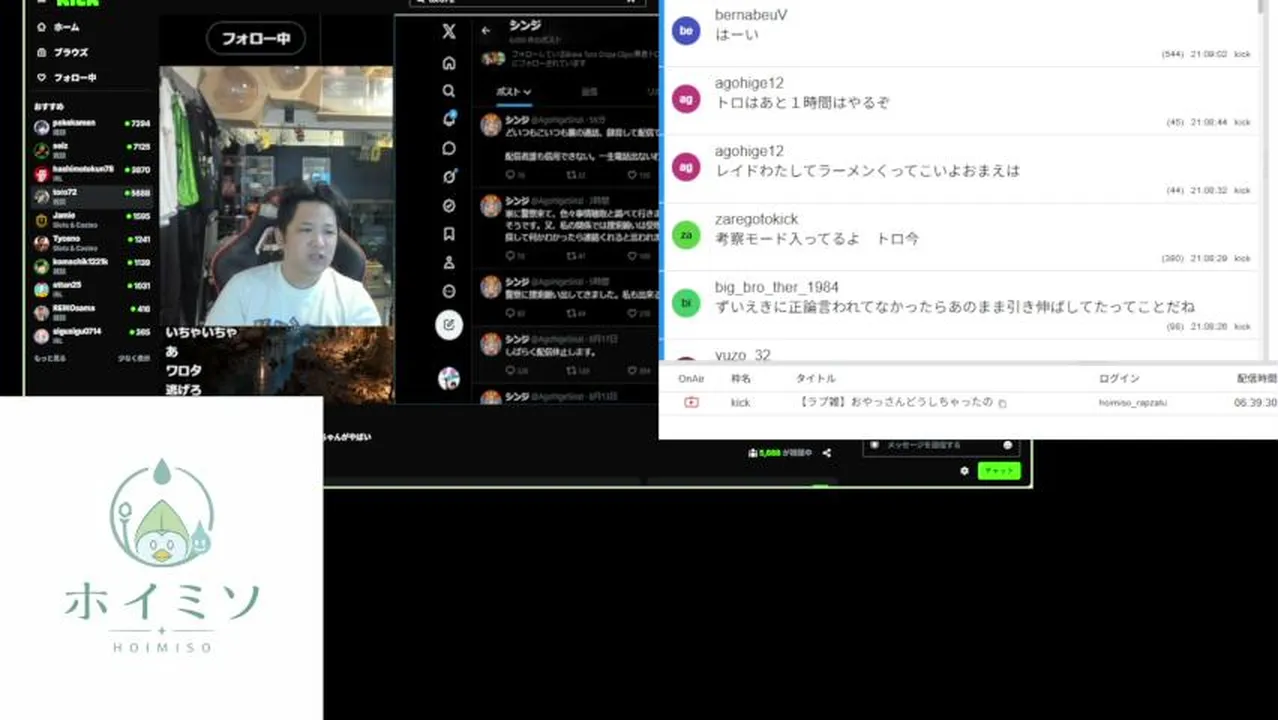Open verified checkmark icon in X sidebar

tap(449, 205)
